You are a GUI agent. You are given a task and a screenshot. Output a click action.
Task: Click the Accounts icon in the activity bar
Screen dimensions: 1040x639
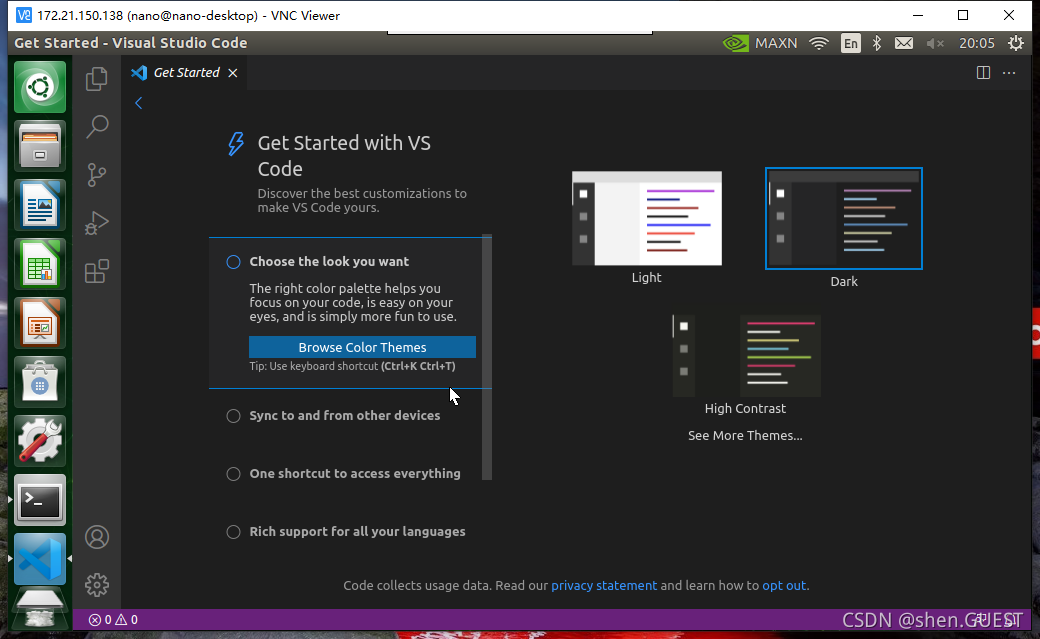click(x=96, y=537)
